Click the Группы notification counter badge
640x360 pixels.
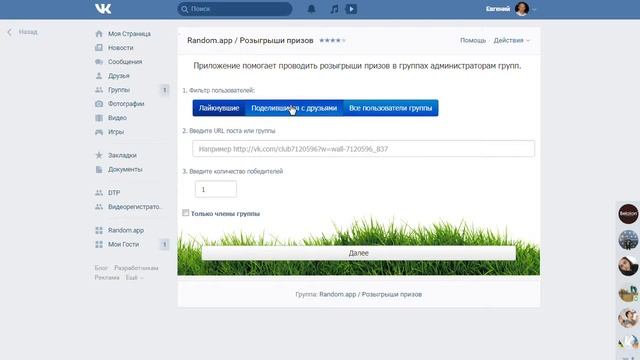point(164,90)
